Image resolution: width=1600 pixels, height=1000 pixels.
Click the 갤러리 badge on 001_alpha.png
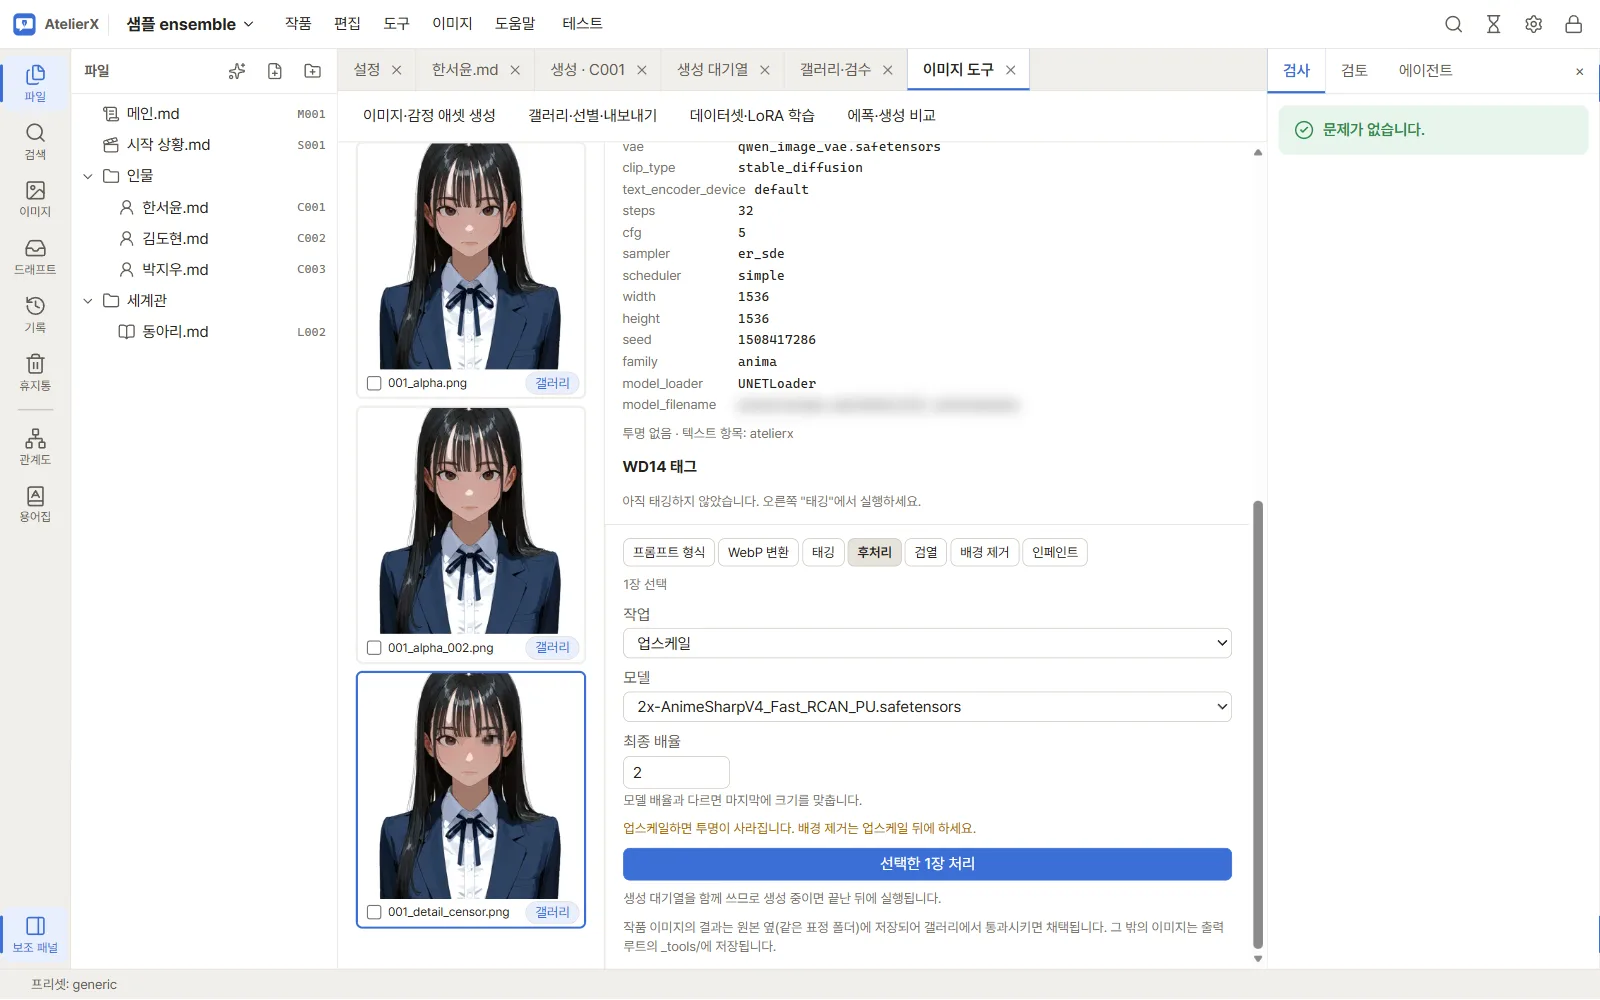(552, 383)
